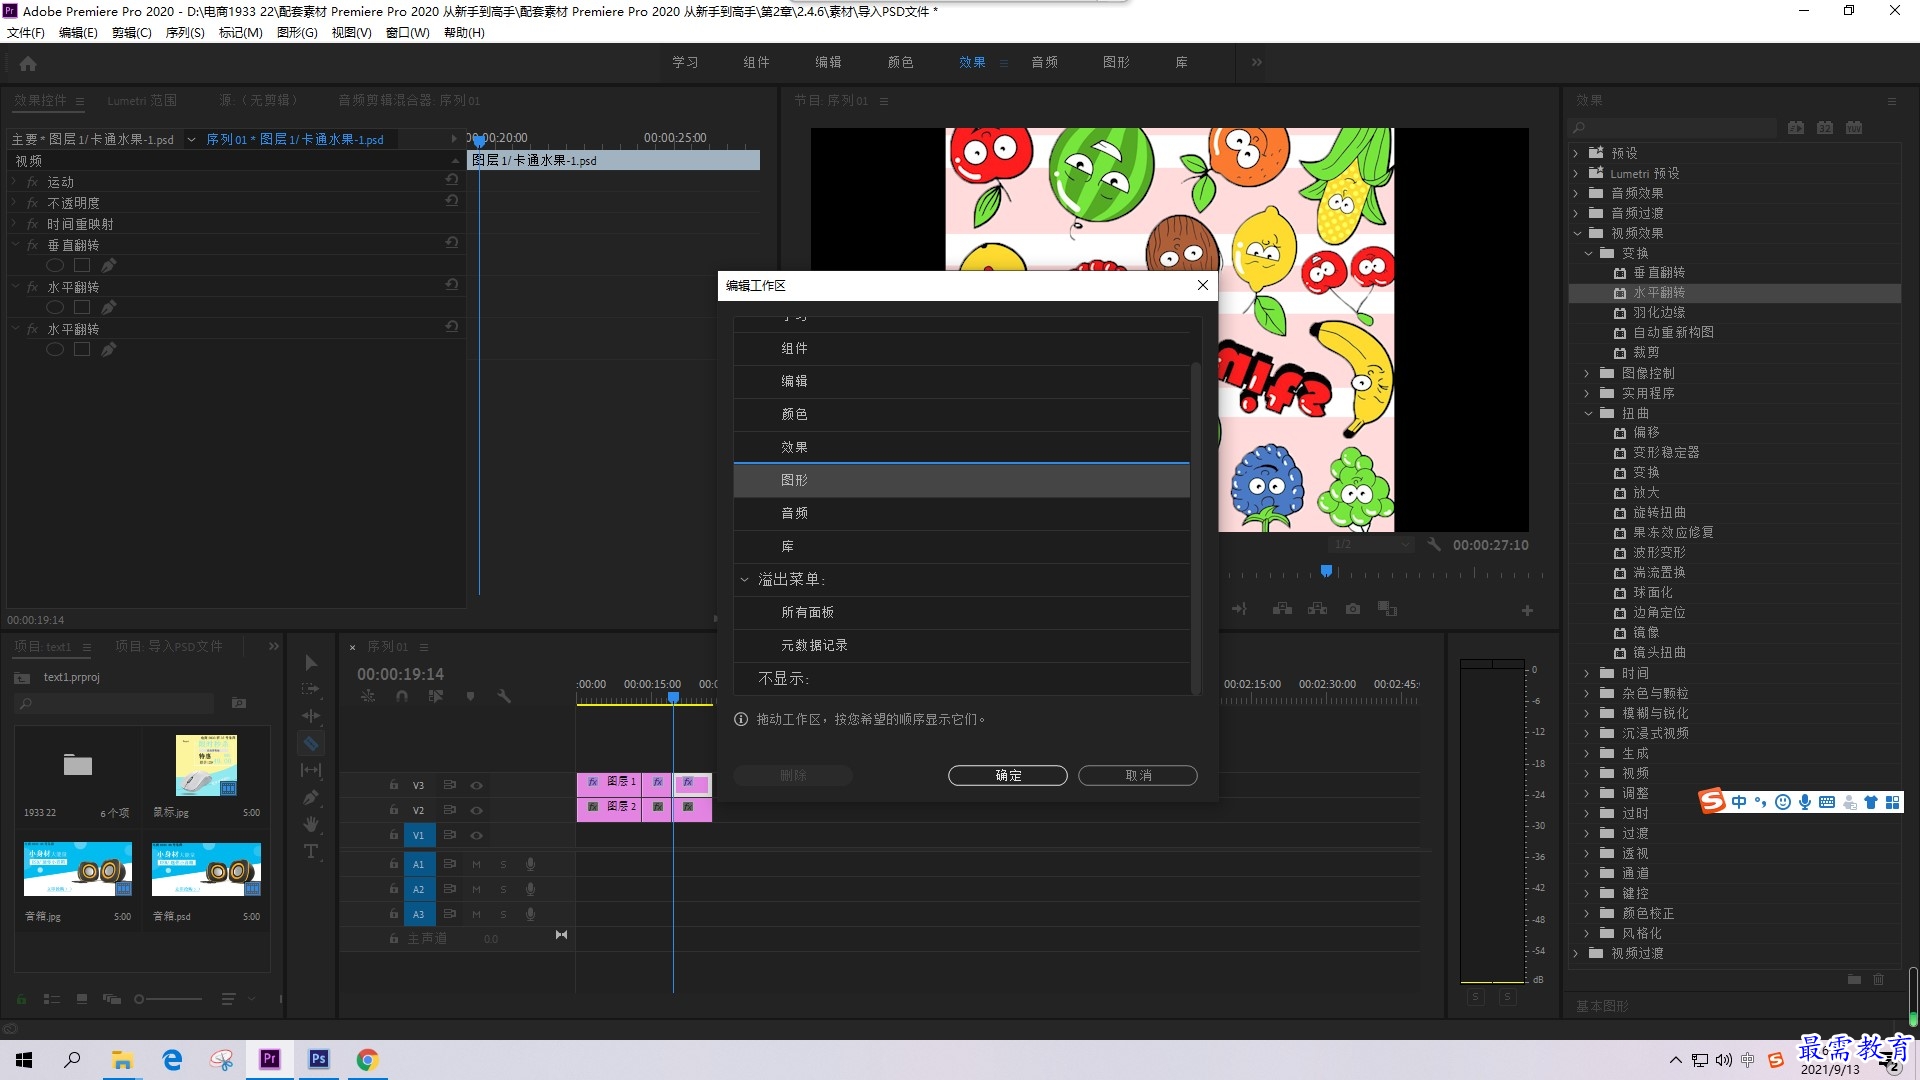Switch project panel to list view
This screenshot has height=1080, width=1920.
52,998
